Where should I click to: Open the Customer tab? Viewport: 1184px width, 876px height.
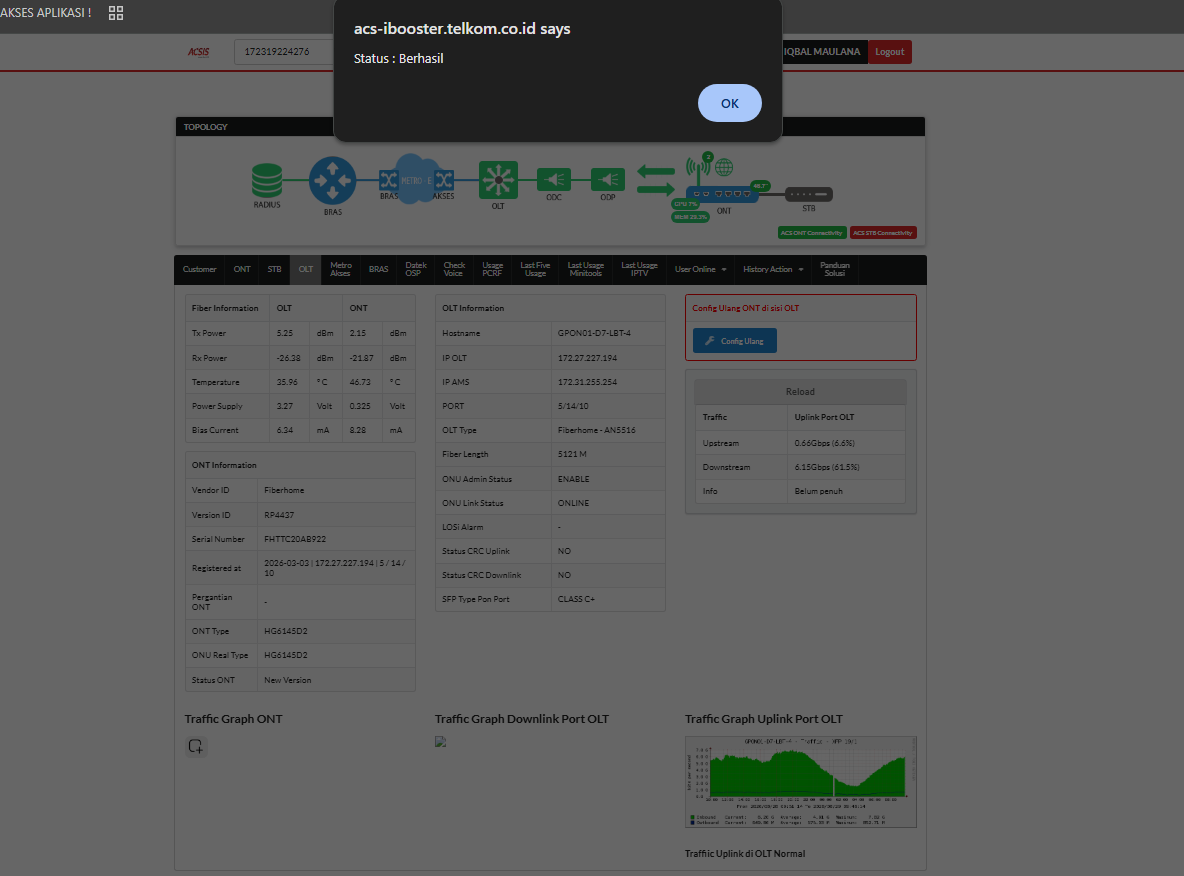click(x=199, y=270)
